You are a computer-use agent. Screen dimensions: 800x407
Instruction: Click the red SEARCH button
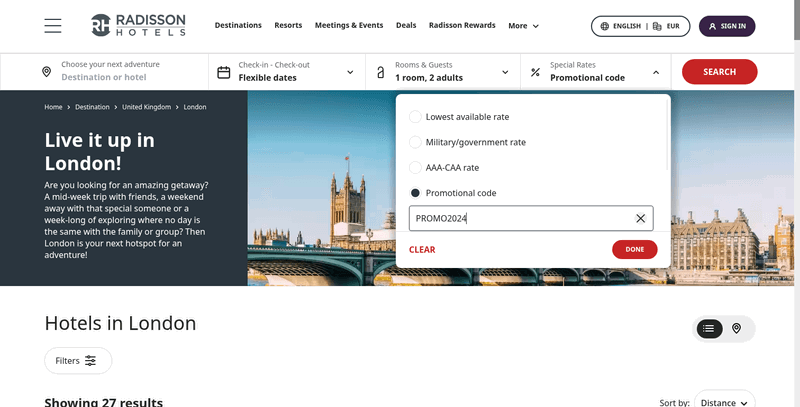(719, 71)
